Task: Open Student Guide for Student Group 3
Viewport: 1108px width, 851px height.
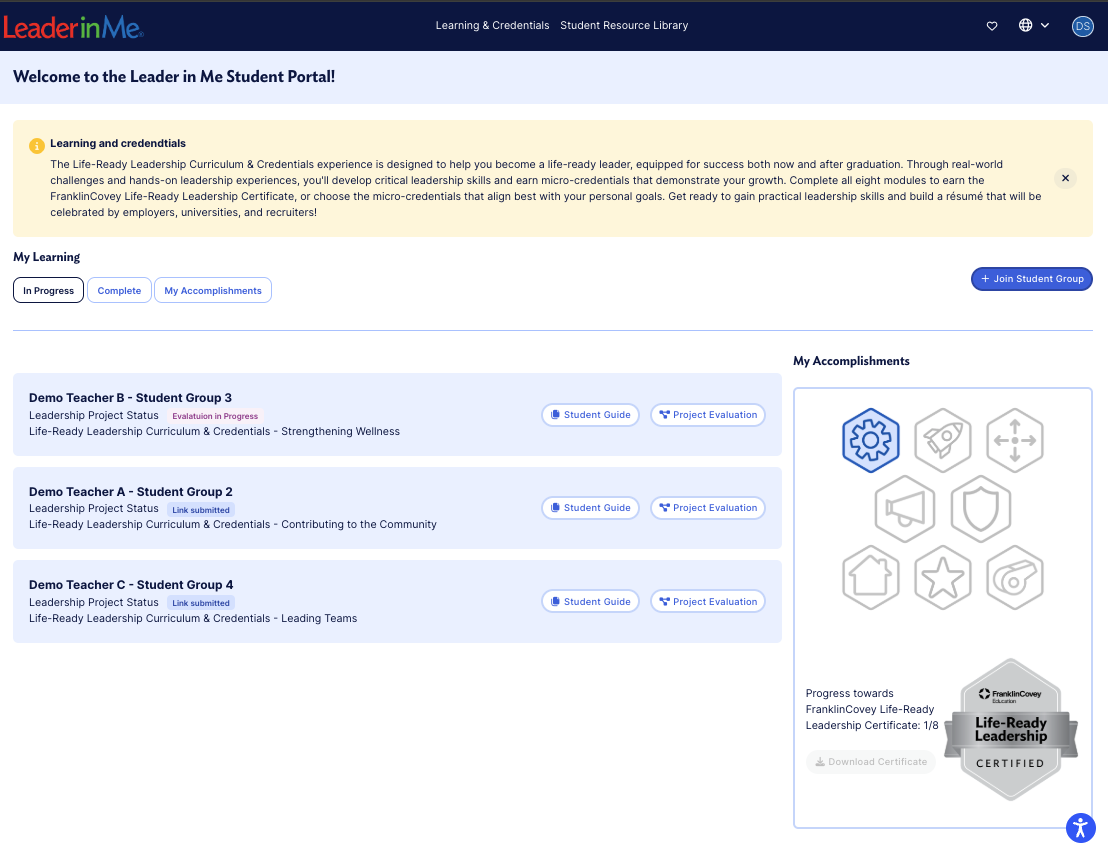Action: click(590, 415)
